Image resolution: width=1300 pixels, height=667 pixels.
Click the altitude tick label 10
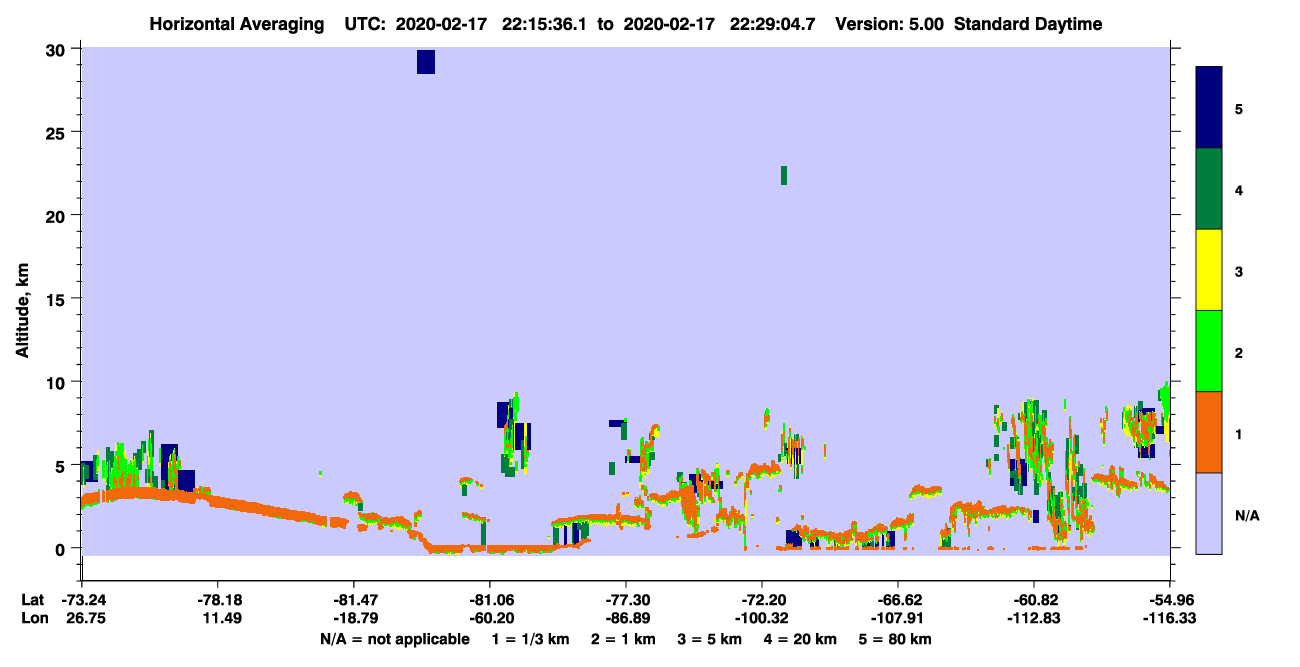pyautogui.click(x=58, y=382)
